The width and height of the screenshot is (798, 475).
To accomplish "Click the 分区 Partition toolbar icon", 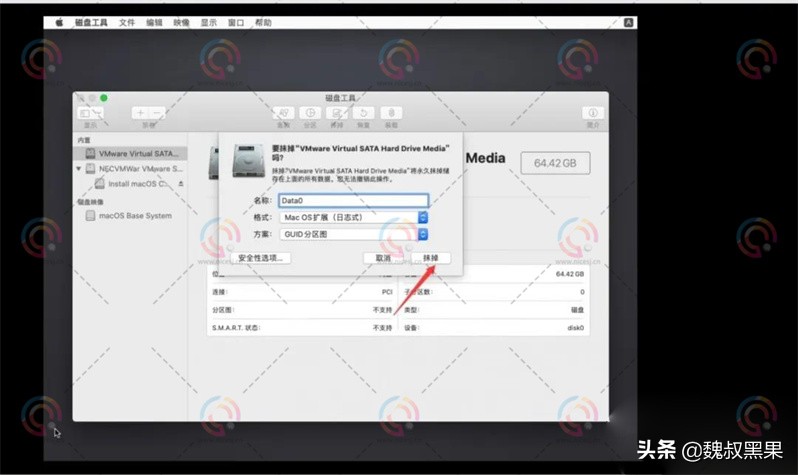I will pos(310,113).
